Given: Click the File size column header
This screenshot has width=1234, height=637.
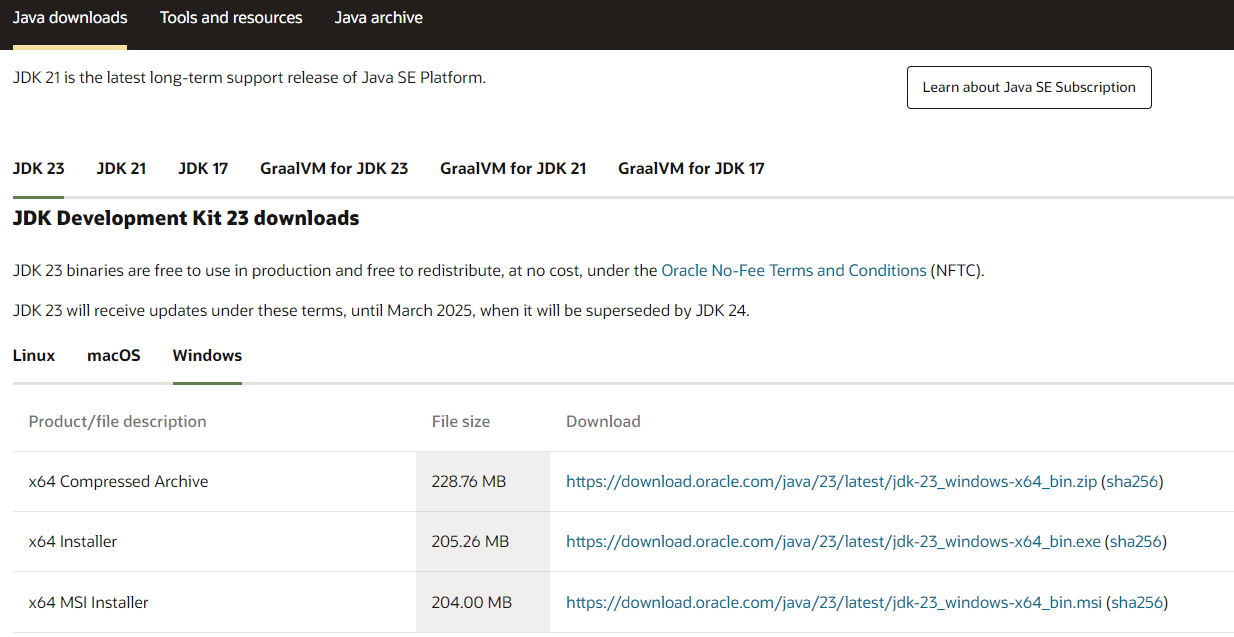Looking at the screenshot, I should 461,422.
